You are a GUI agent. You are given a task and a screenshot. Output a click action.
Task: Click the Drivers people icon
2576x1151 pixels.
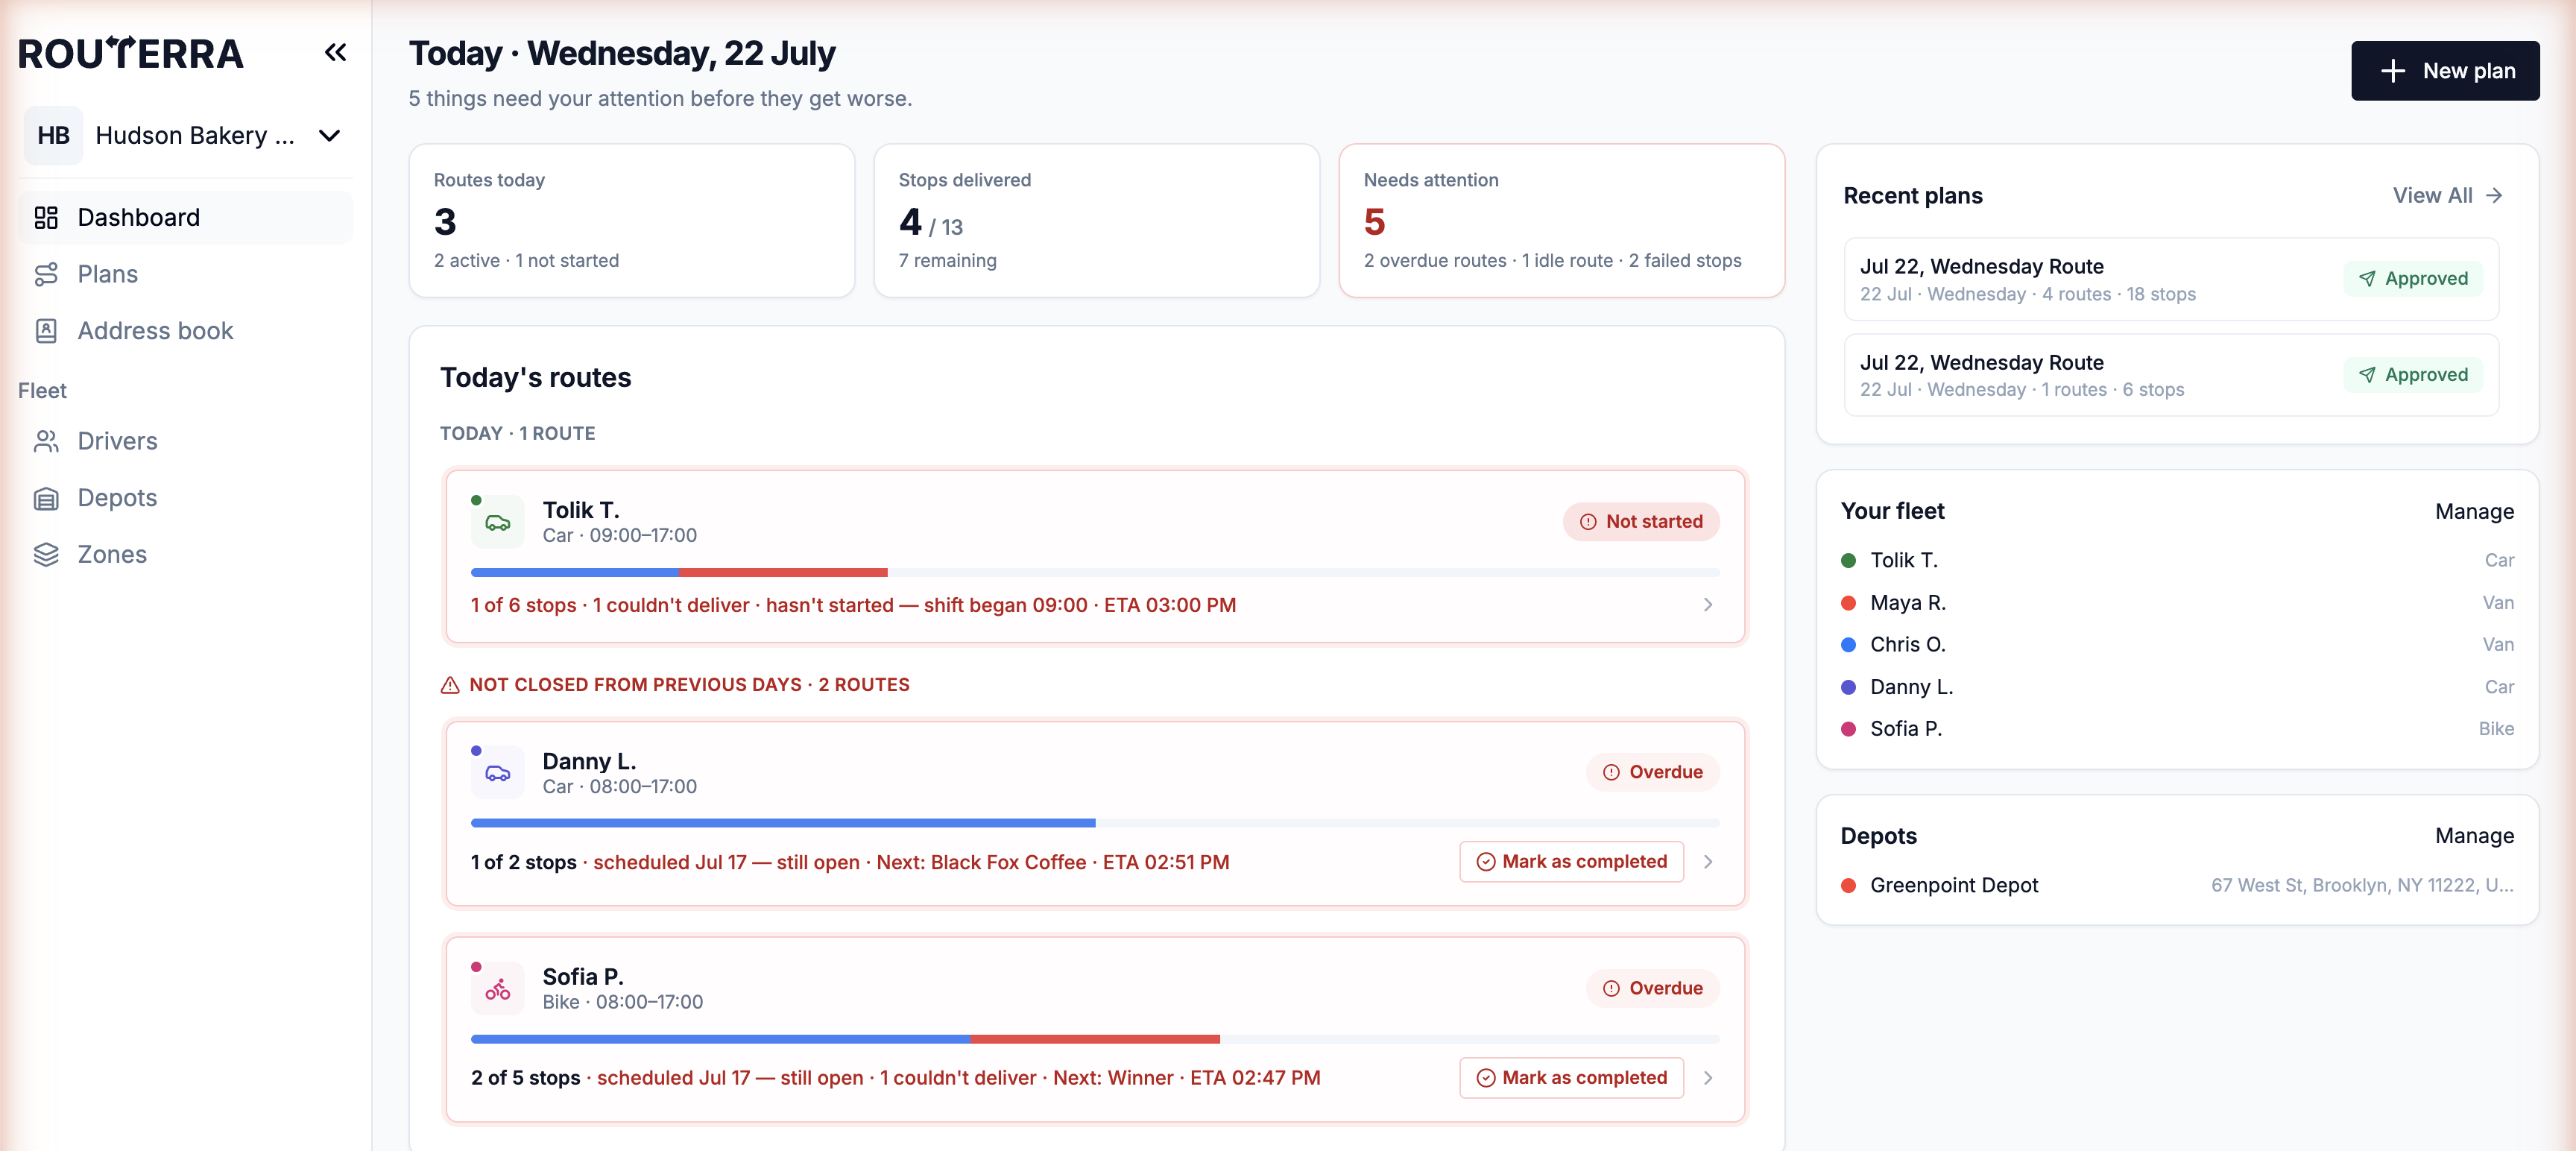pyautogui.click(x=46, y=441)
